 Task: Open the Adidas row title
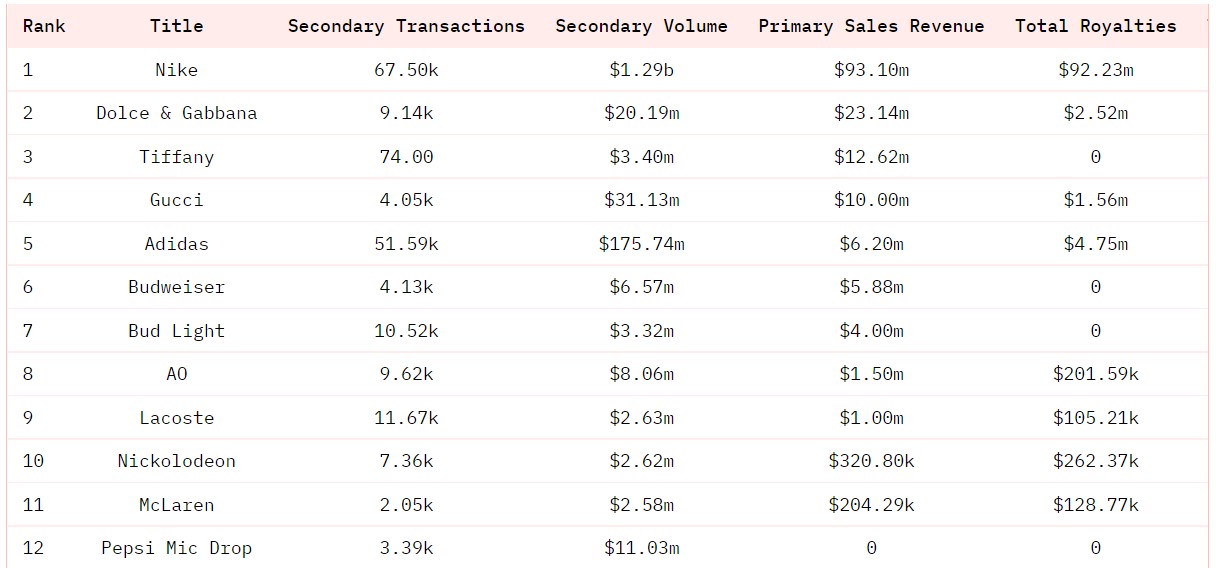click(x=176, y=244)
